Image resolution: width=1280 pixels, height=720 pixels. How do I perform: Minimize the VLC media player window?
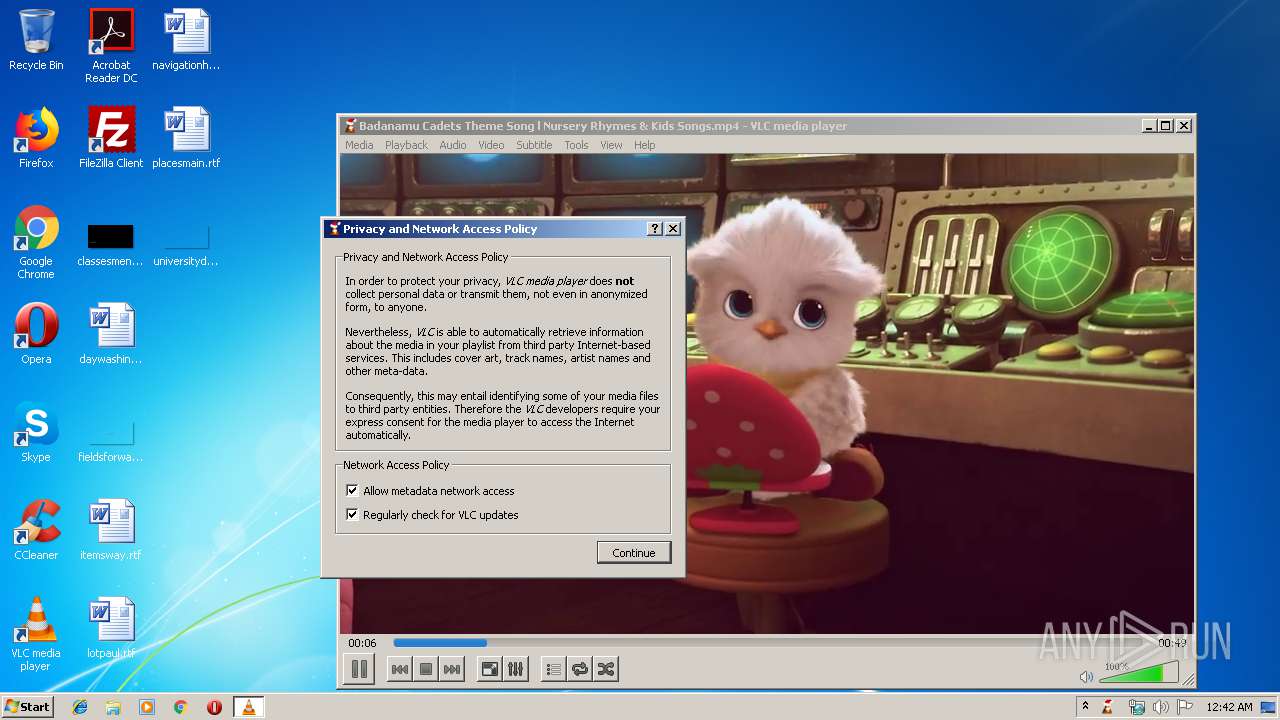[1149, 126]
